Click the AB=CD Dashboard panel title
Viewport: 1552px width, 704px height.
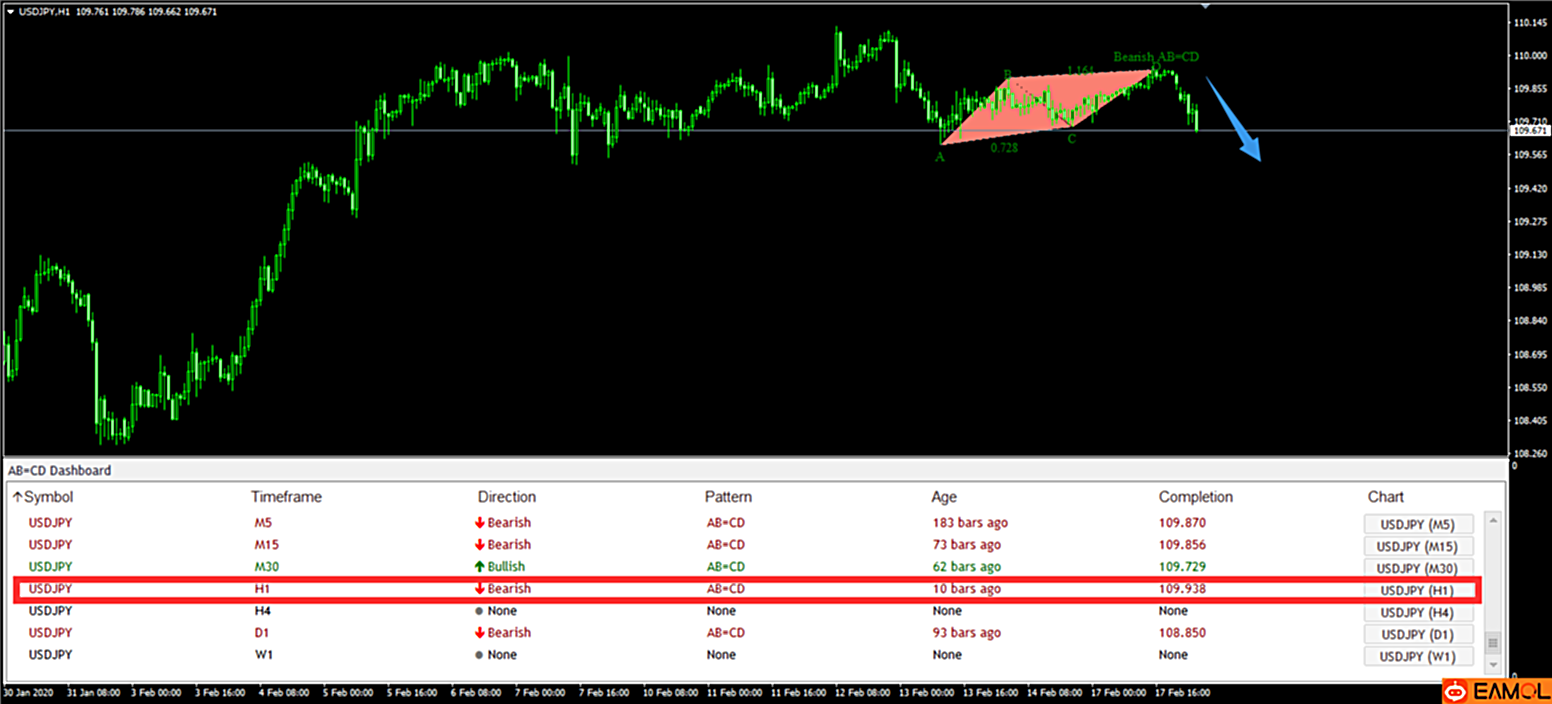[60, 470]
